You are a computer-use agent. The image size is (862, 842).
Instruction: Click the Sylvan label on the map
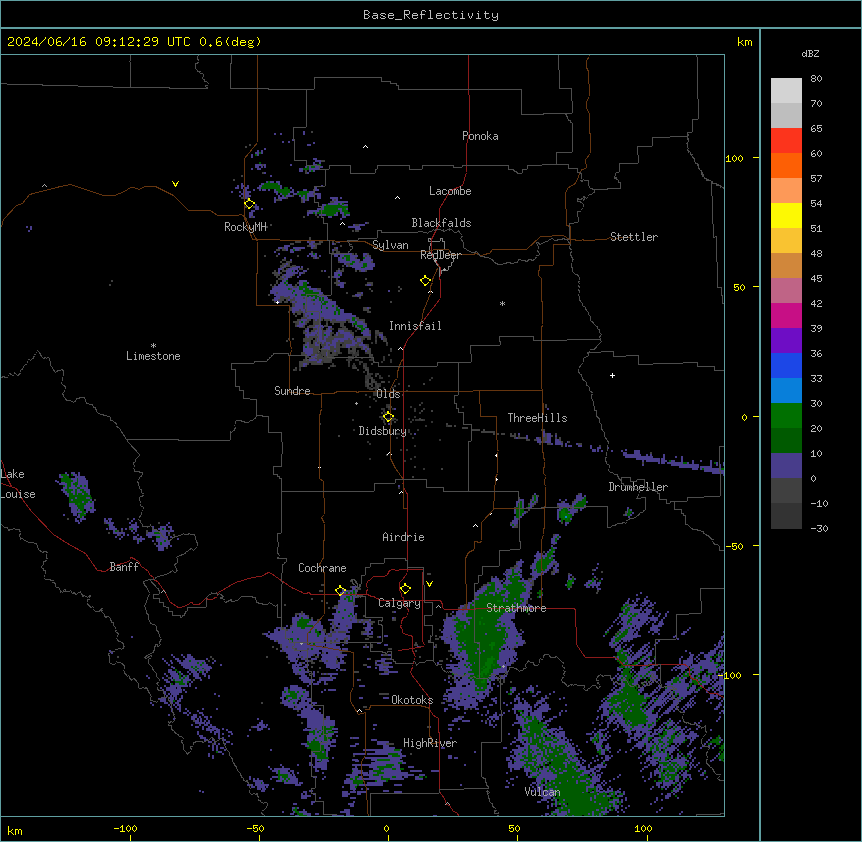coord(390,245)
